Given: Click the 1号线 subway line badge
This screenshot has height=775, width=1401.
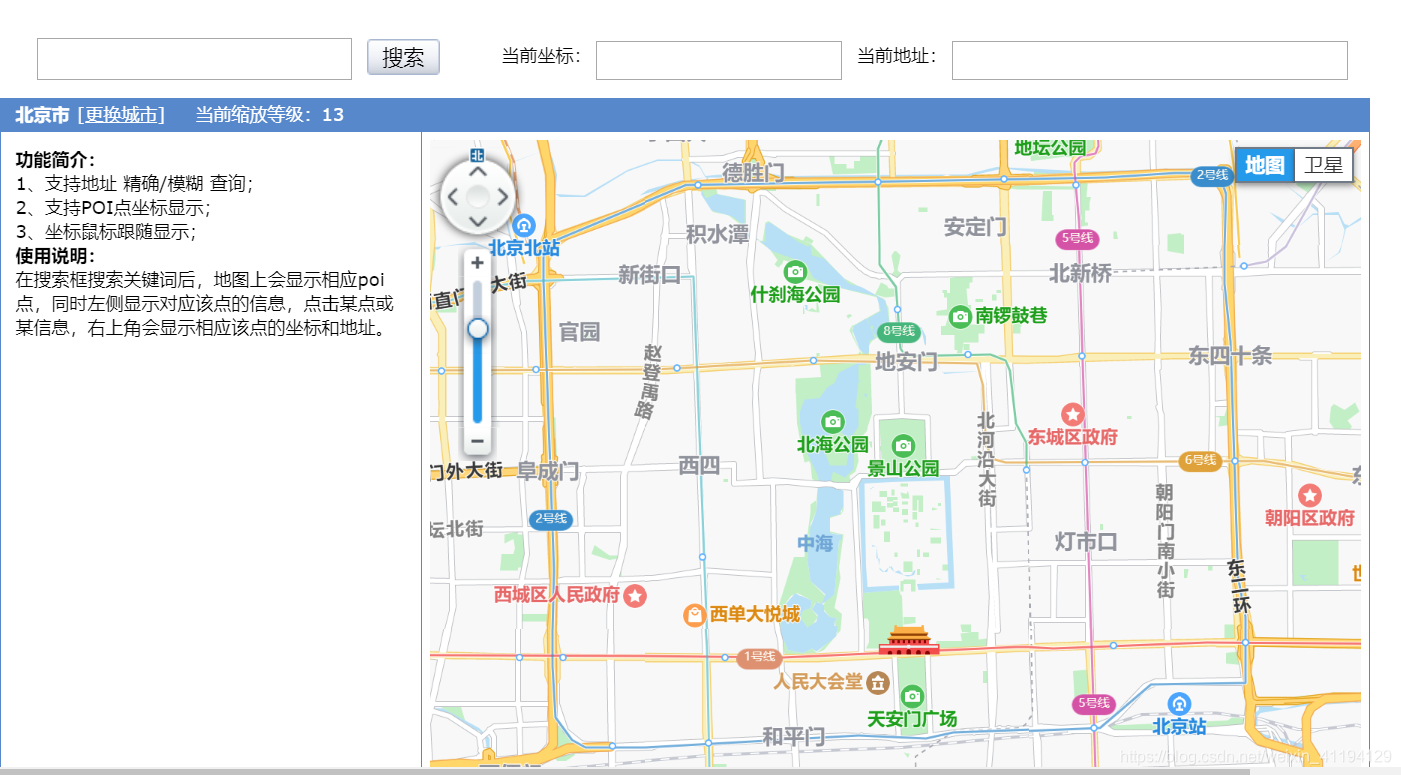Looking at the screenshot, I should [x=759, y=657].
